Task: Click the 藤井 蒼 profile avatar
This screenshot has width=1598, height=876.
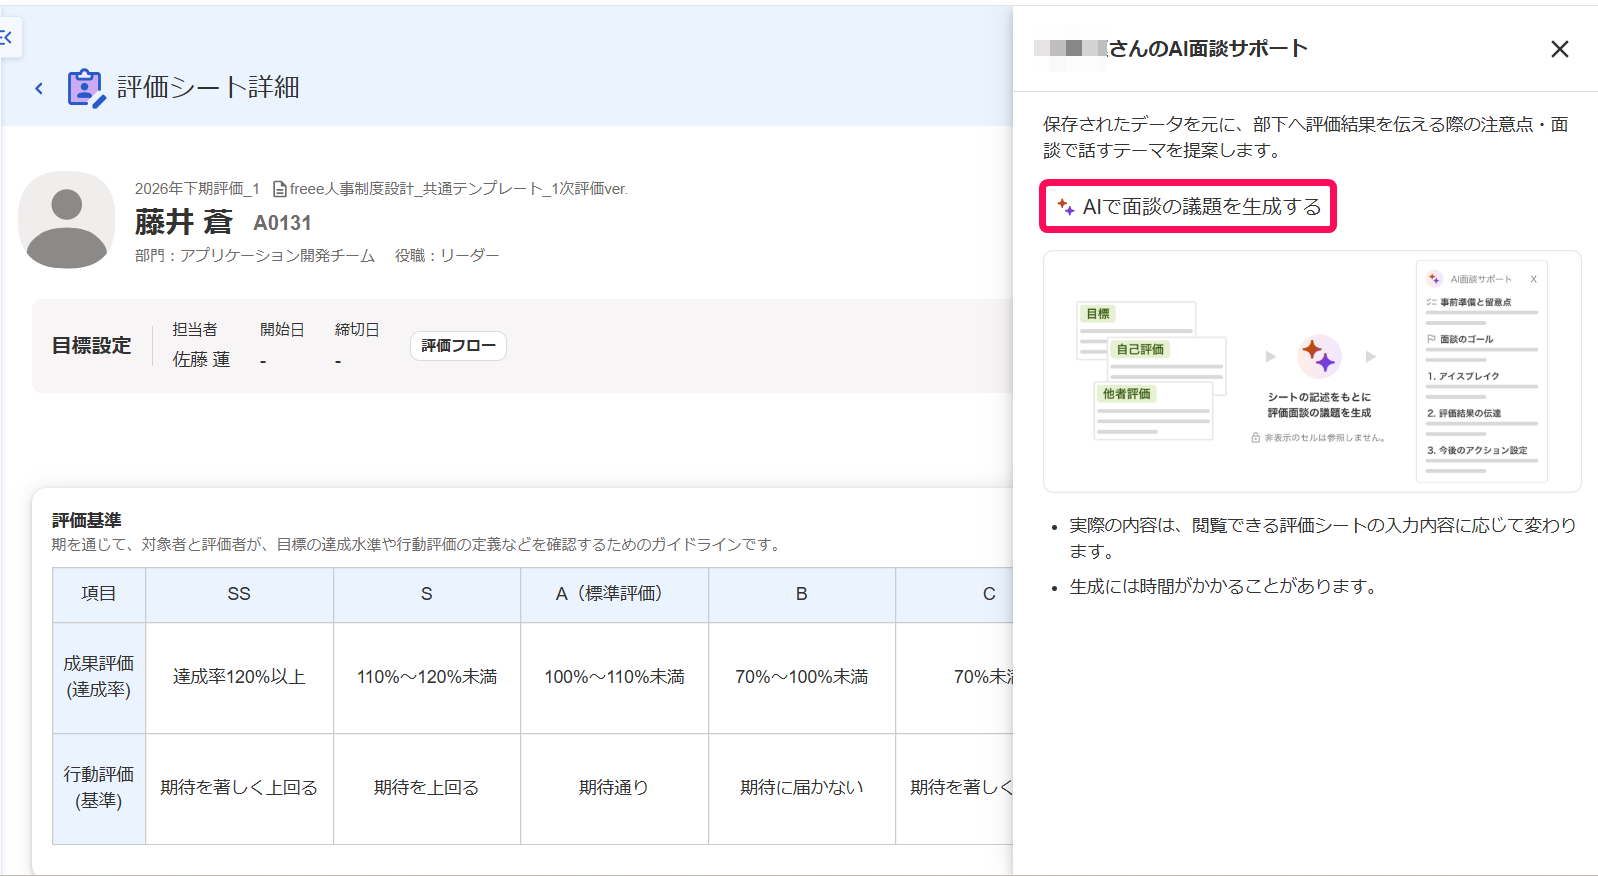Action: (67, 220)
